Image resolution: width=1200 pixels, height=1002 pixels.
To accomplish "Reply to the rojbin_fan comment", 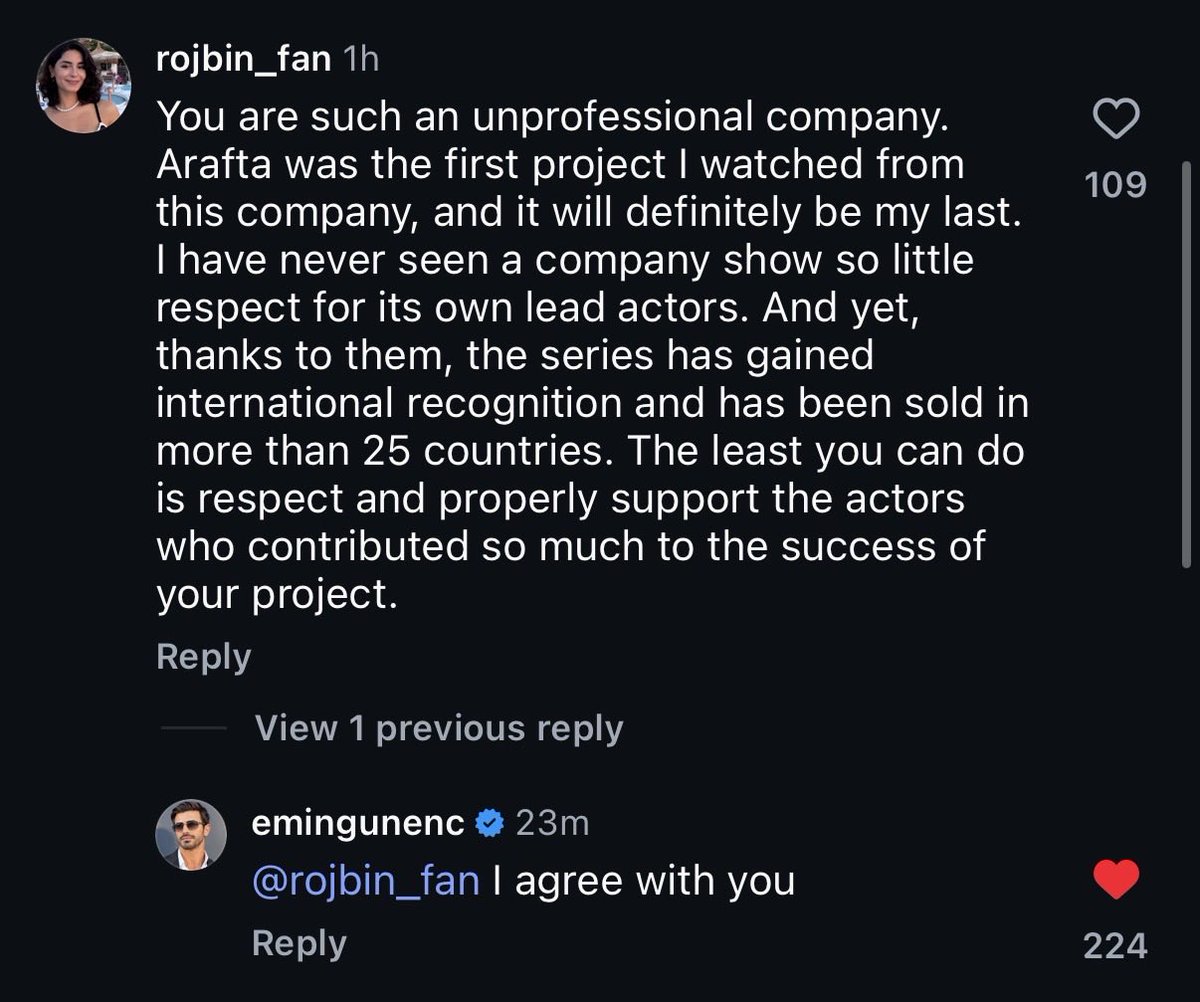I will pyautogui.click(x=204, y=657).
